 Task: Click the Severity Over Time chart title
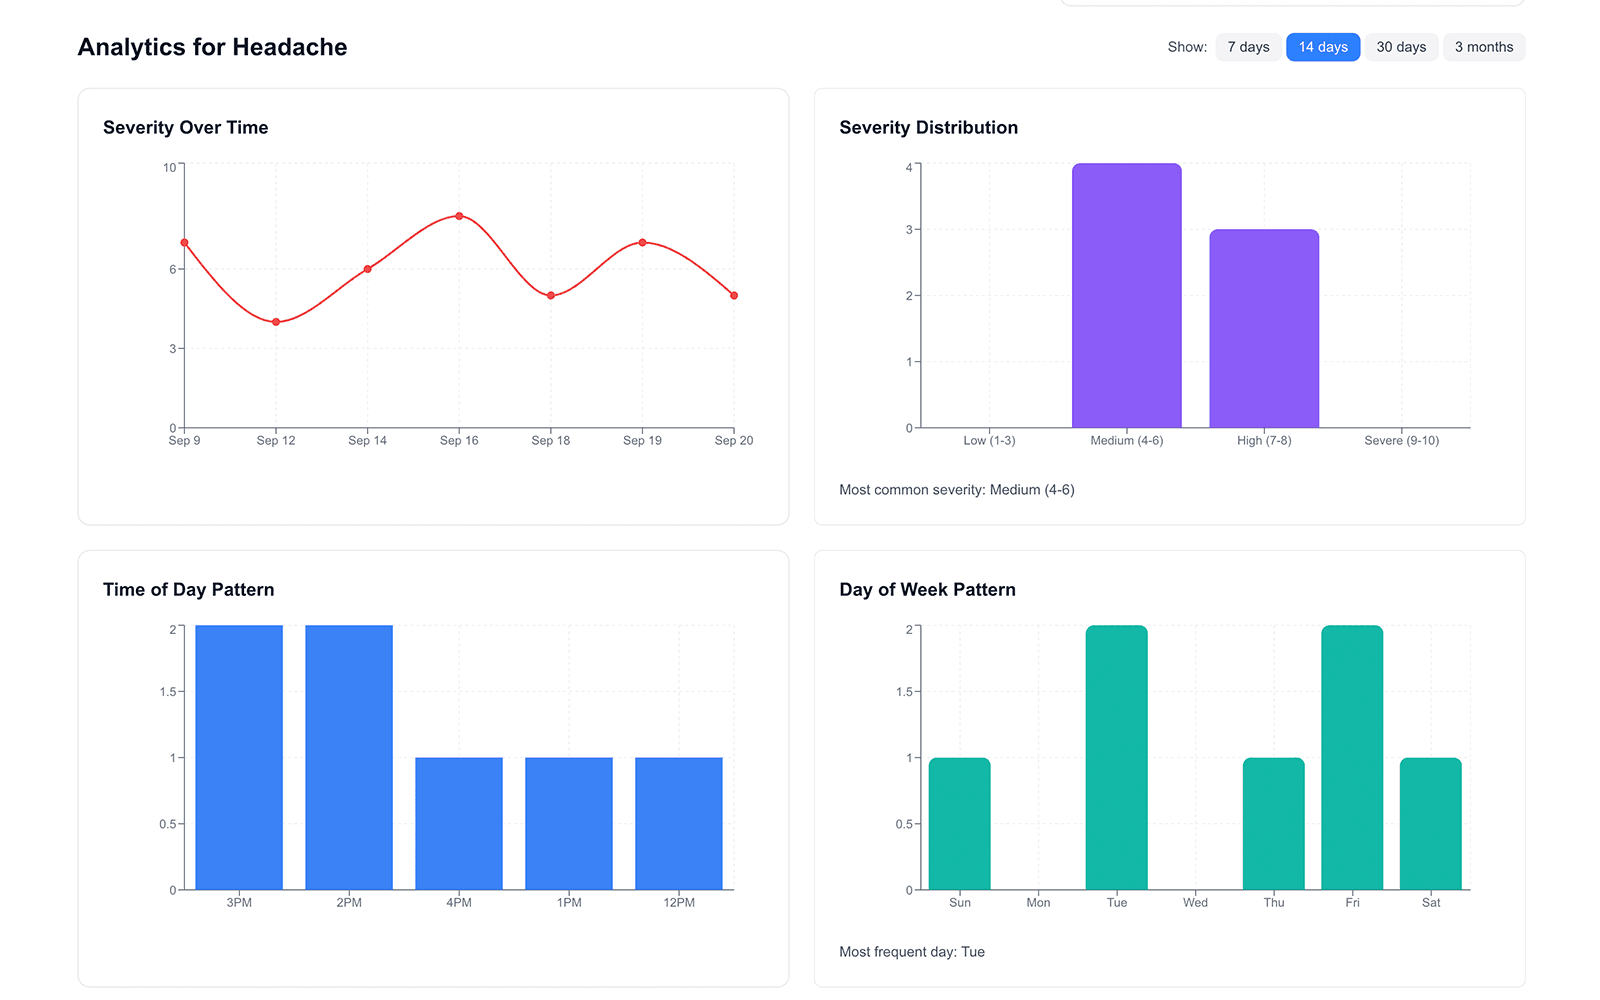tap(185, 127)
